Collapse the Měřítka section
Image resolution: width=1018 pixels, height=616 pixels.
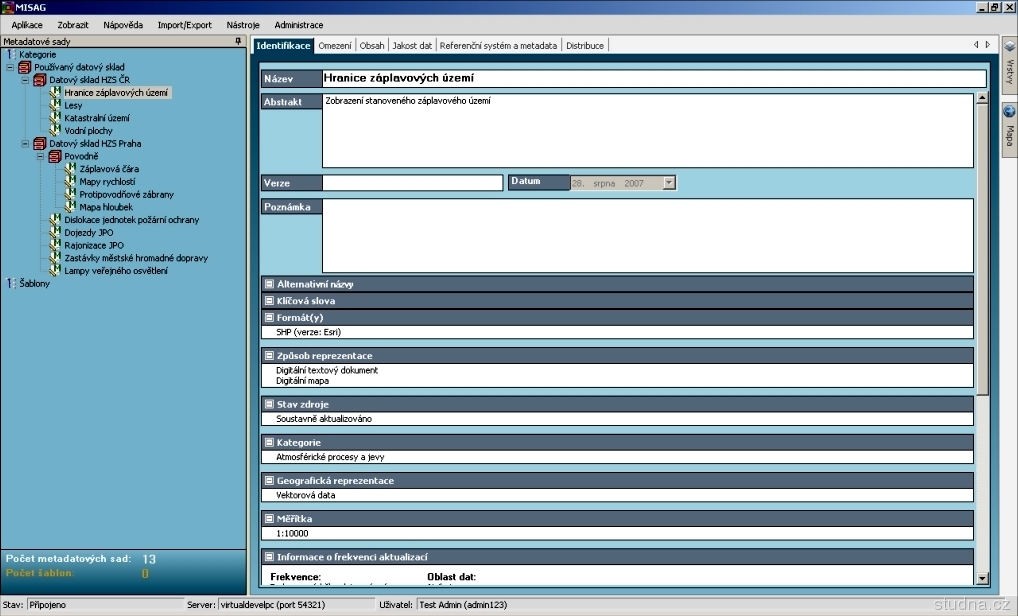pyautogui.click(x=269, y=519)
